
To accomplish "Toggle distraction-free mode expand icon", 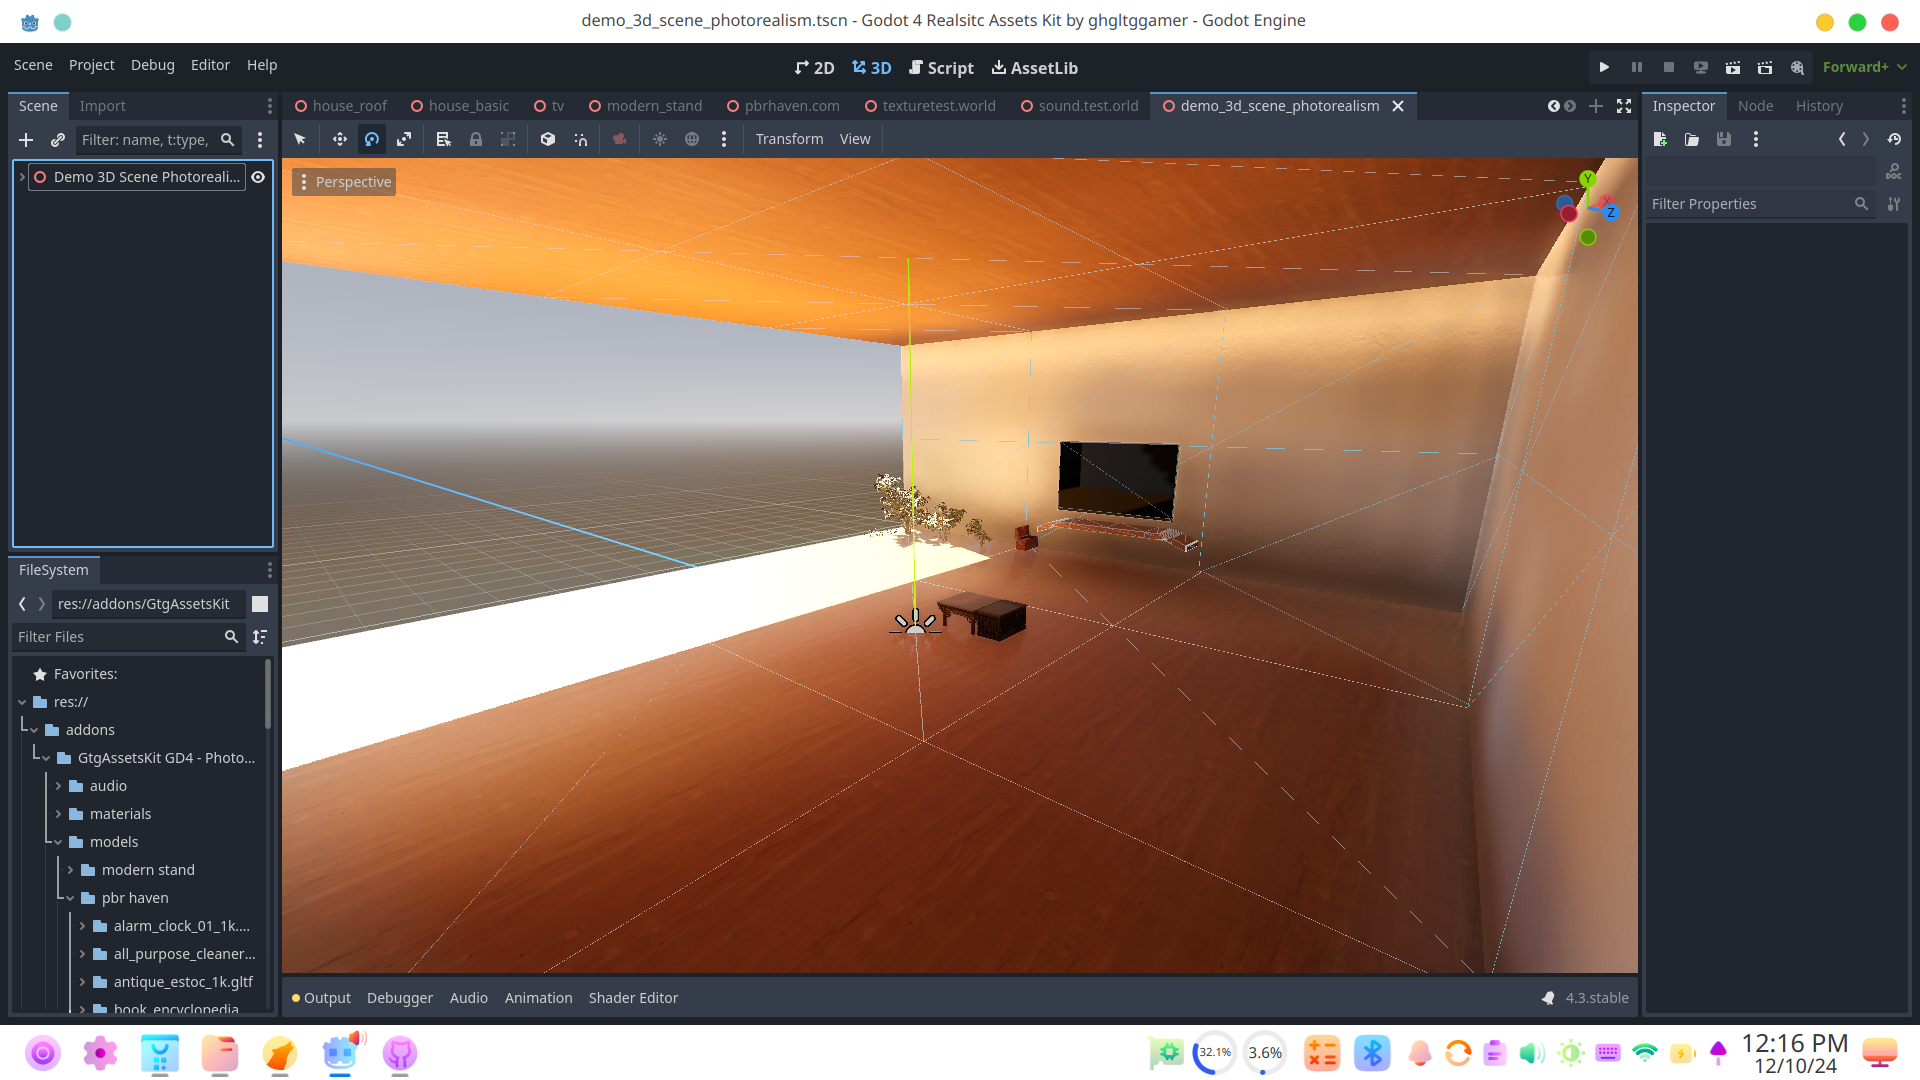I will pos(1624,106).
